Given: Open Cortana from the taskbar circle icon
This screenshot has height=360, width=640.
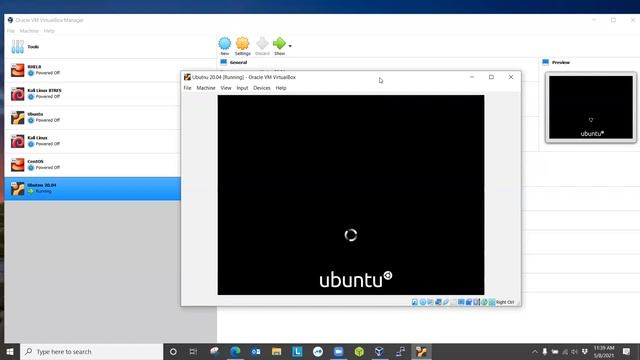Looking at the screenshot, I should click(173, 351).
